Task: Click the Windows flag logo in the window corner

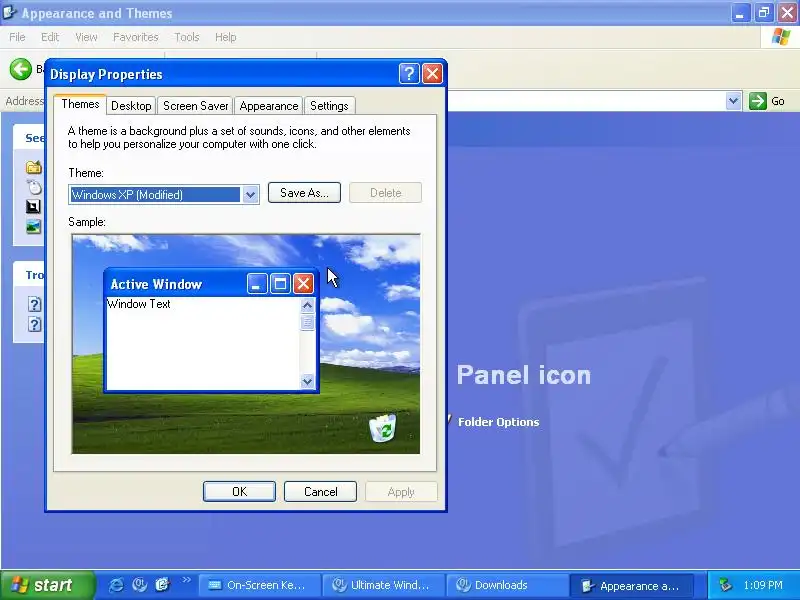Action: point(780,37)
